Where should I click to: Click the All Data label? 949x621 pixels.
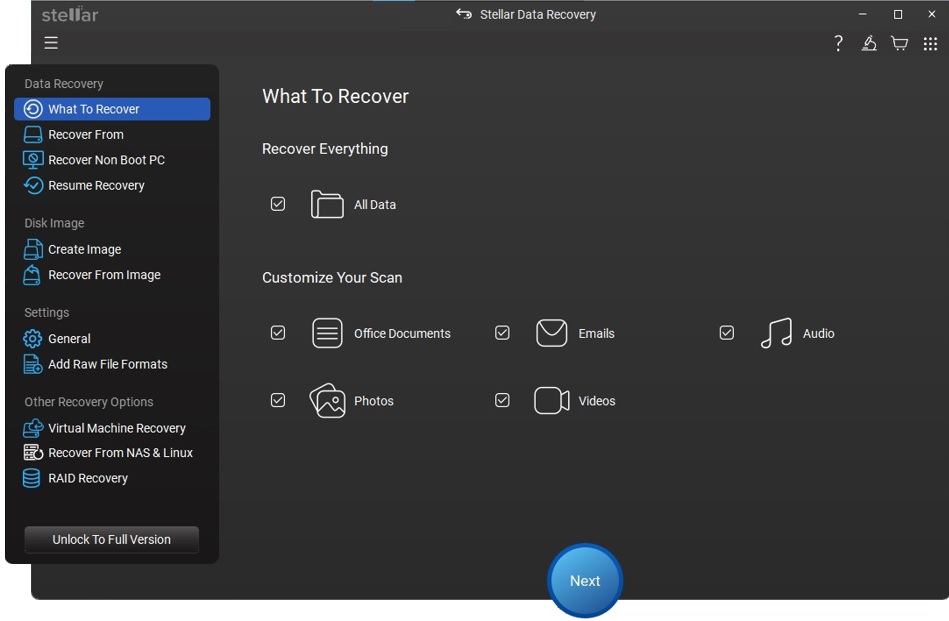(x=375, y=205)
